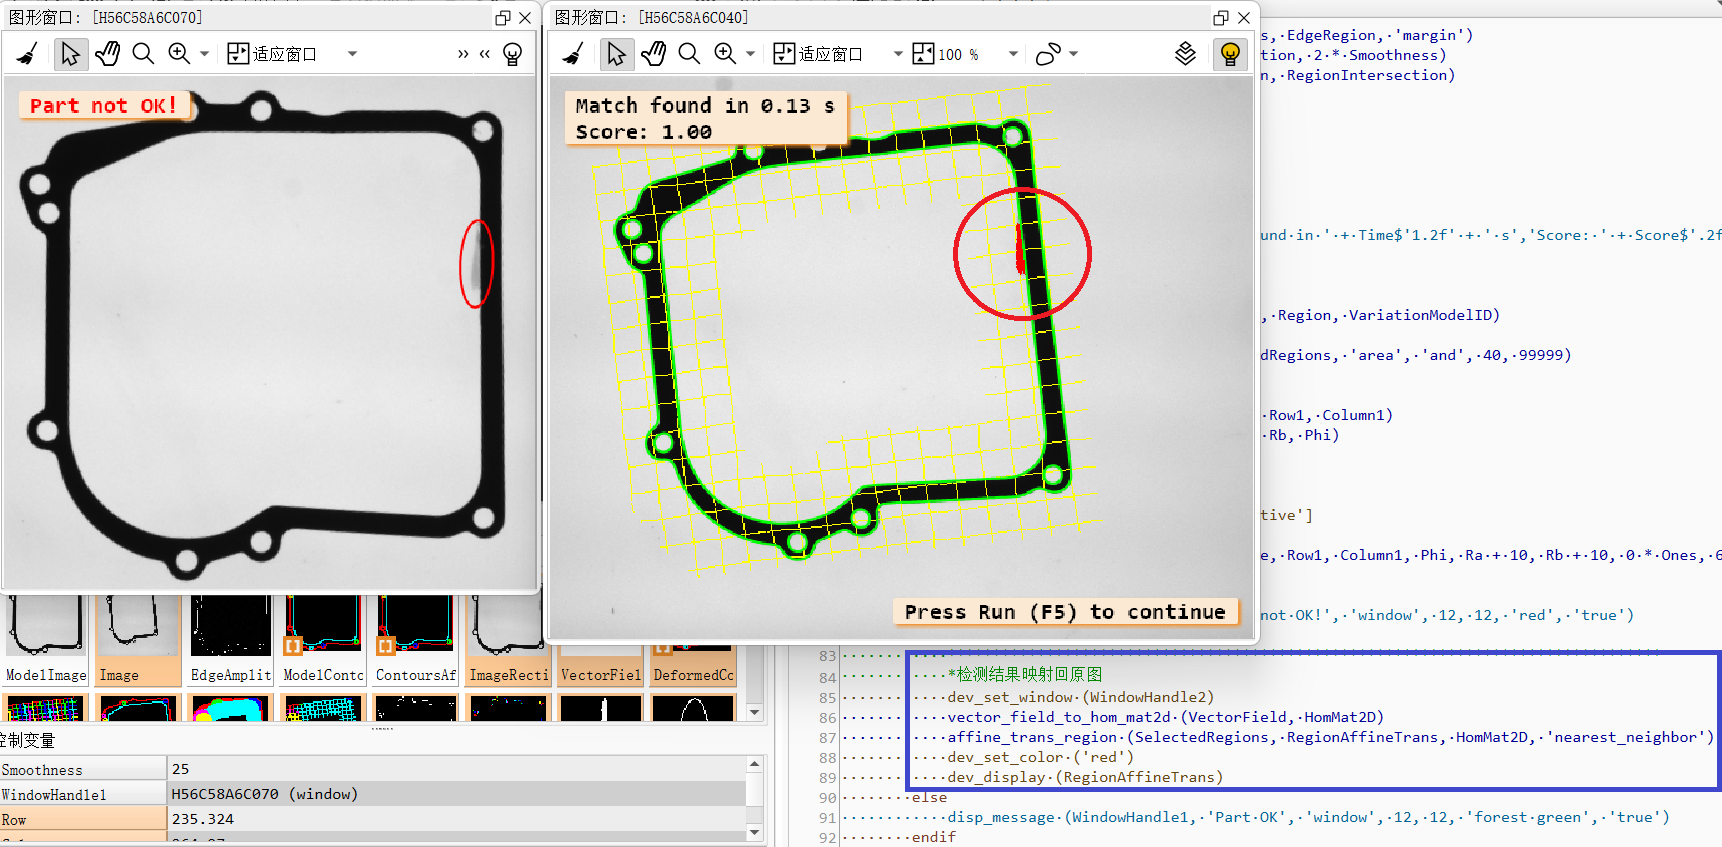This screenshot has height=847, width=1722.
Task: Click the dev_set_window (WindowHandle2) code line
Action: 1080,697
